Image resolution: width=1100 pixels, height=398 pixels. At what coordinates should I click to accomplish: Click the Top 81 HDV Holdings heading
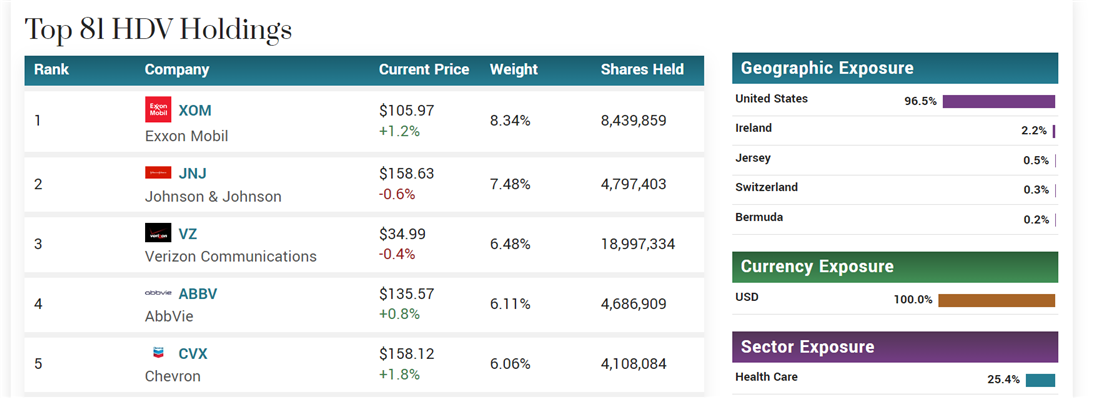(158, 29)
